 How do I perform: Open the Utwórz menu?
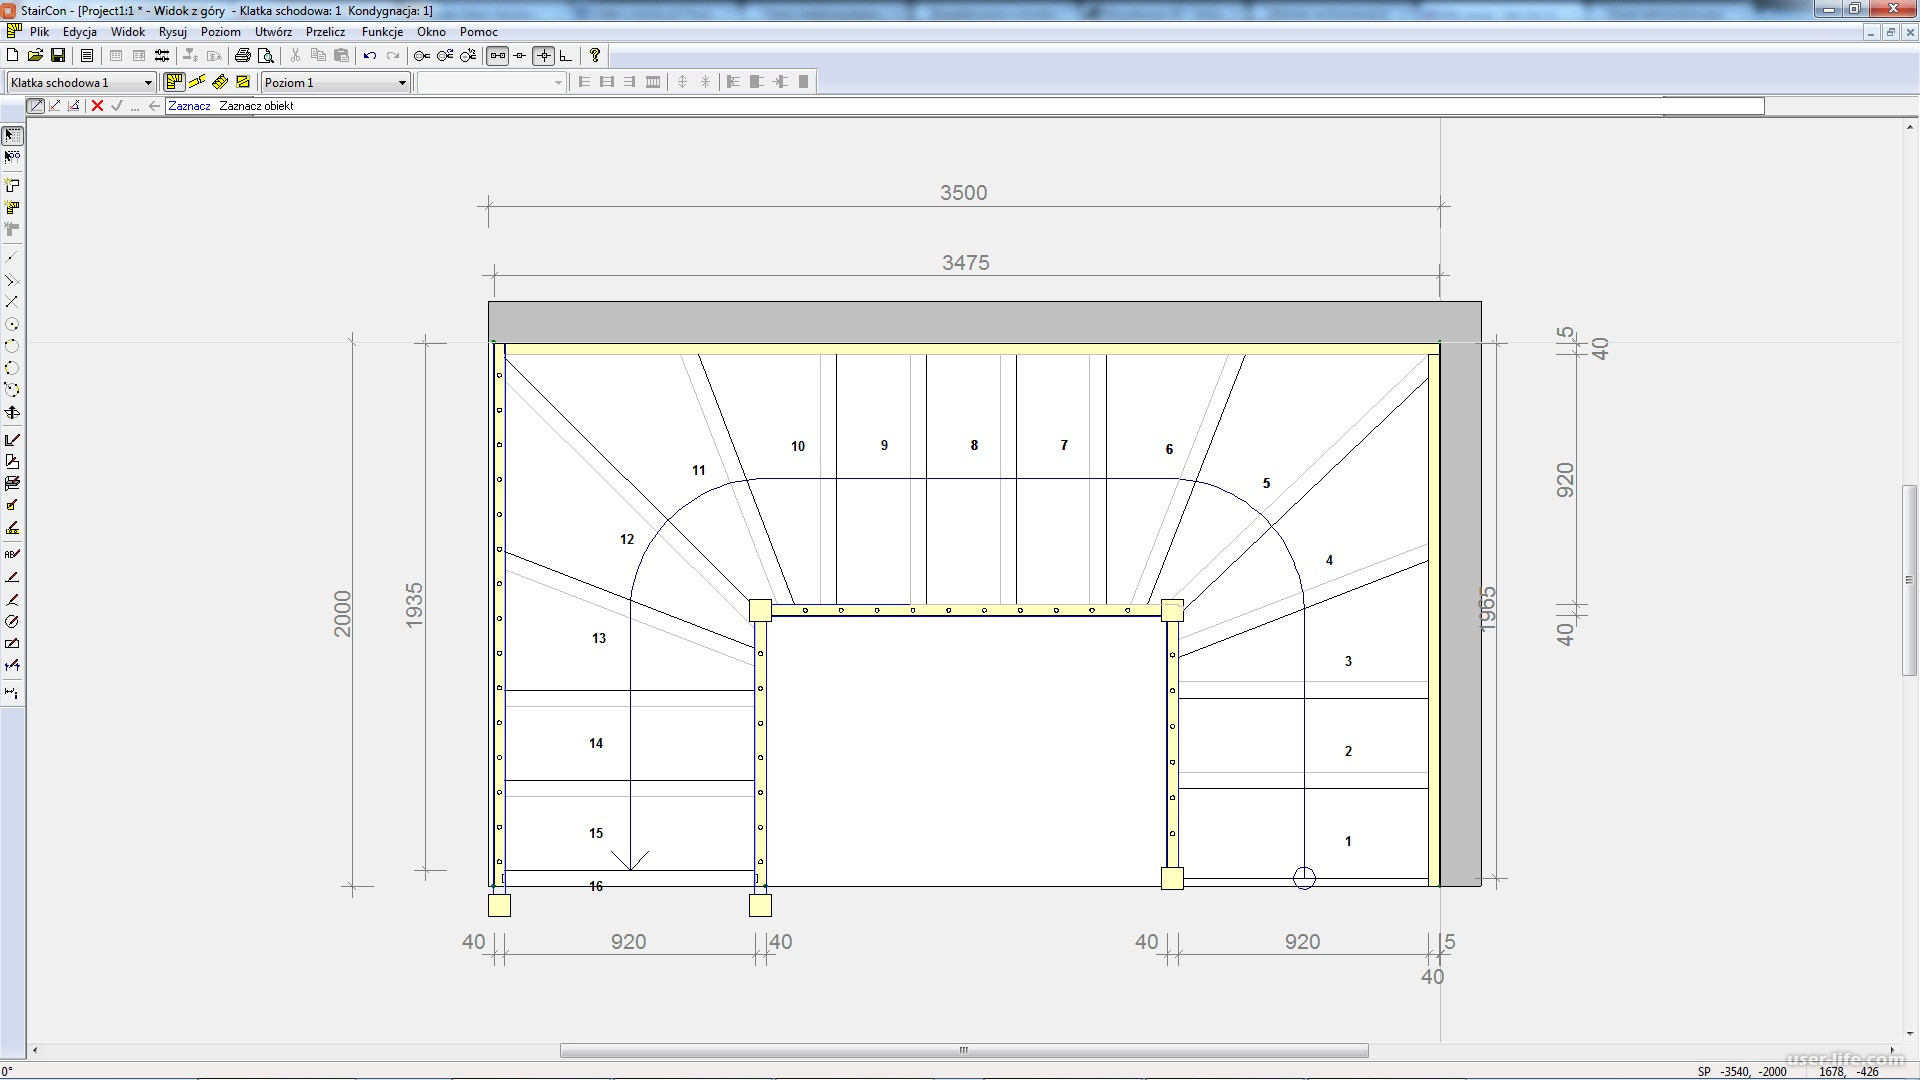tap(273, 32)
